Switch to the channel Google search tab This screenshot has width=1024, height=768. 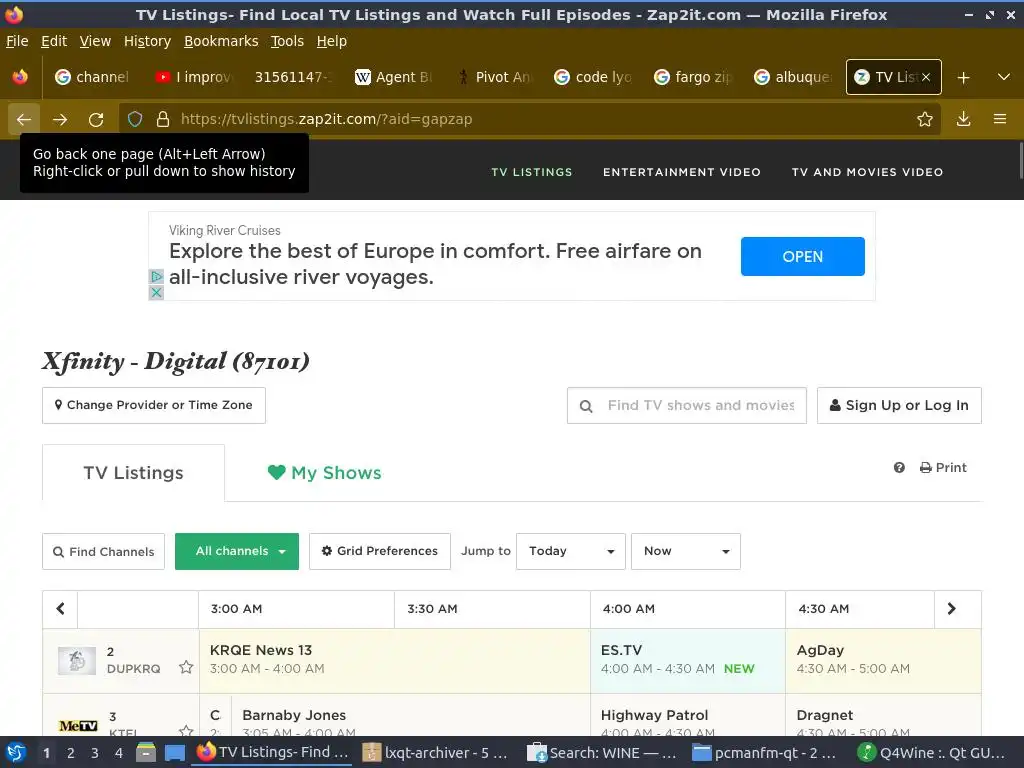pyautogui.click(x=92, y=77)
